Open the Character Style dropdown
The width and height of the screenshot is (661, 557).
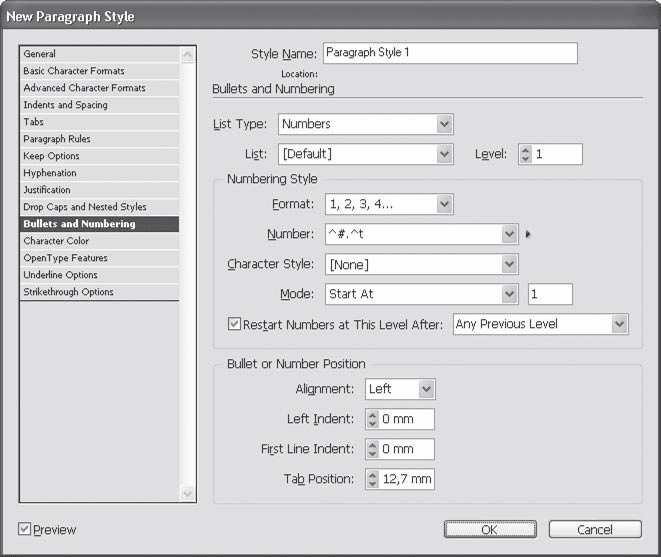[509, 264]
